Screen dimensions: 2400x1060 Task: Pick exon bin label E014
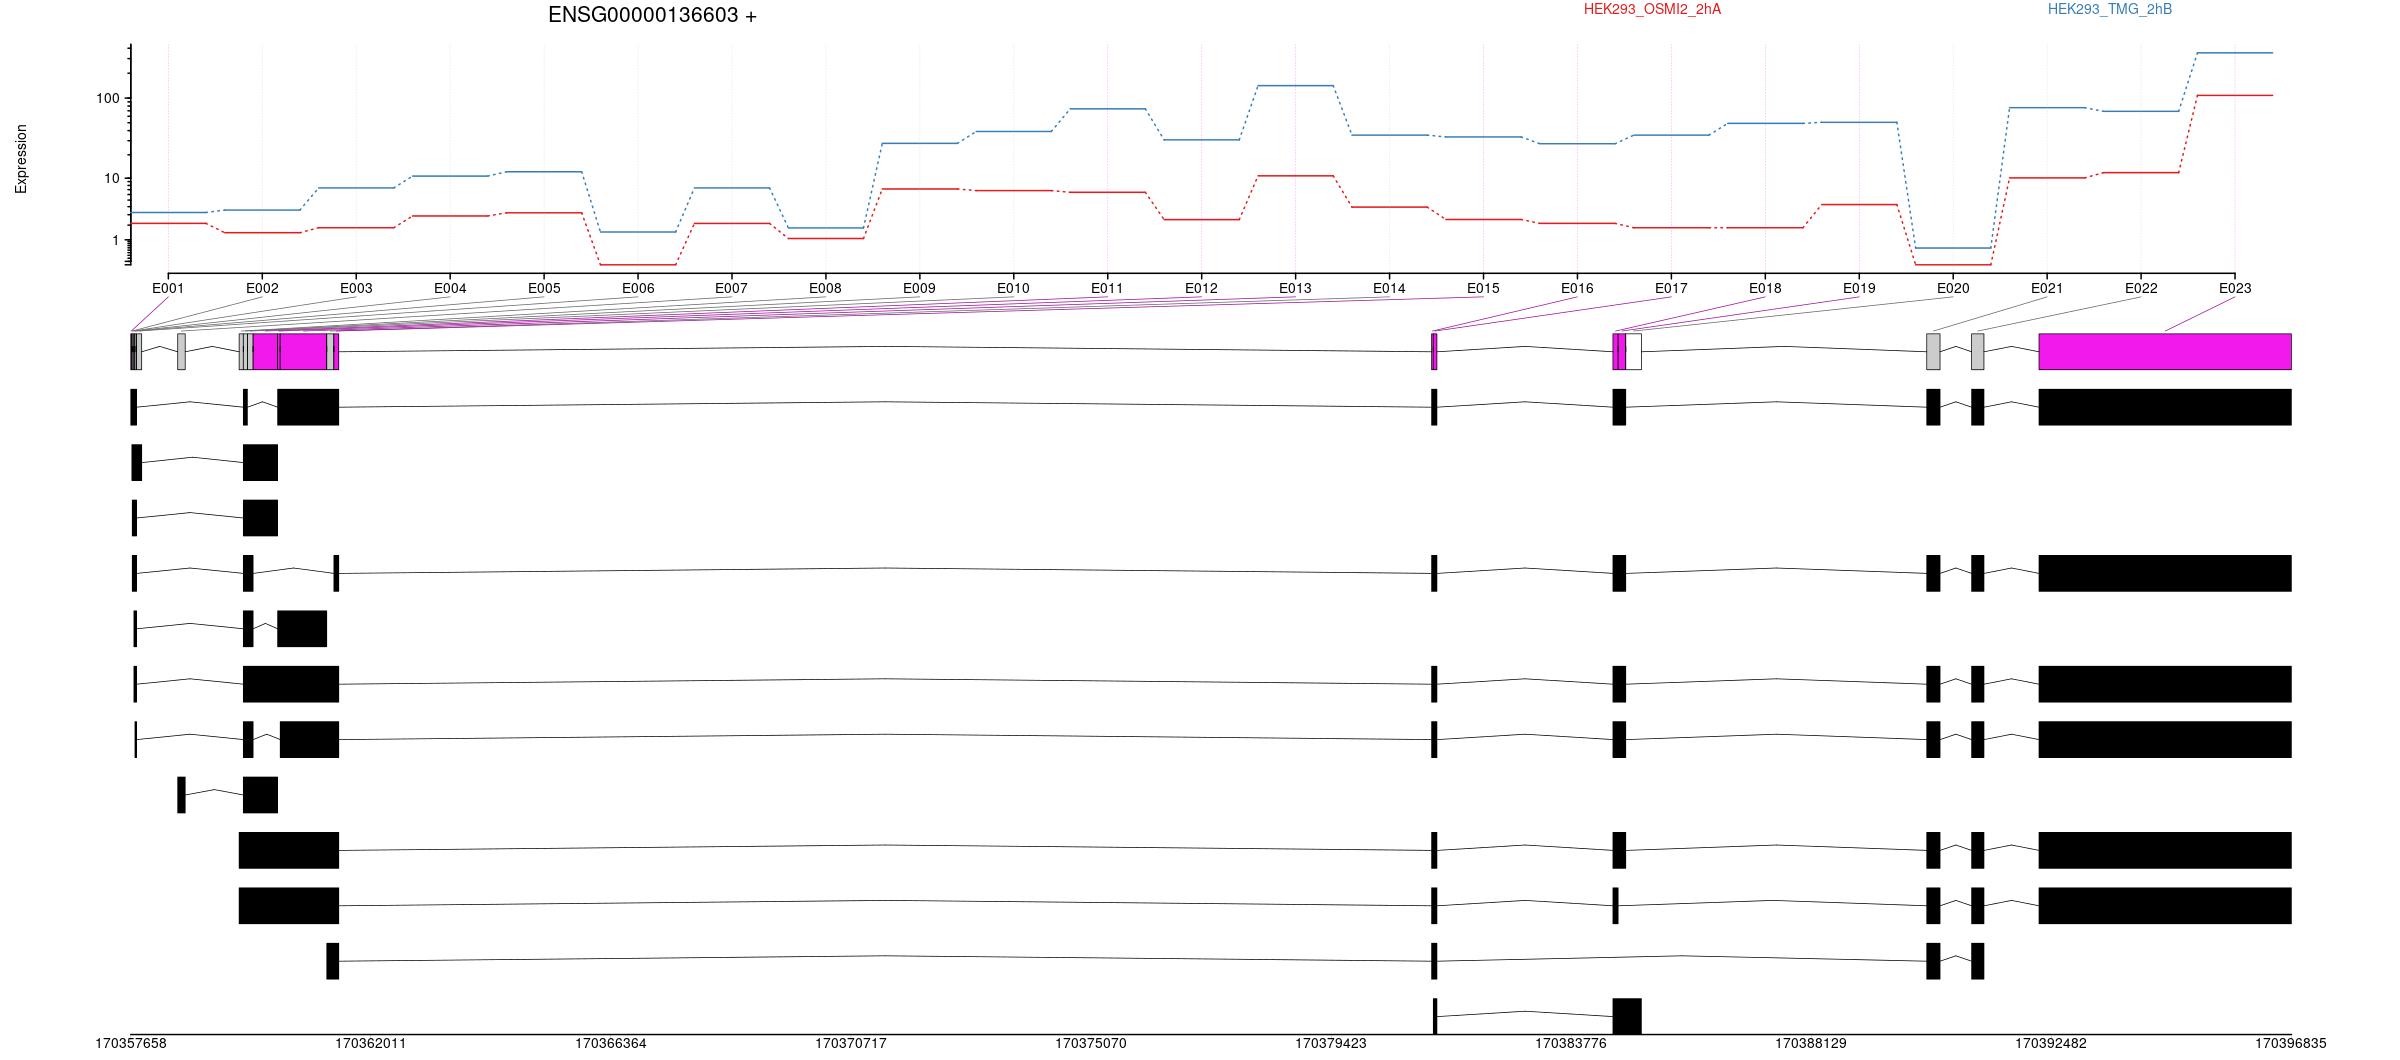pyautogui.click(x=1389, y=288)
